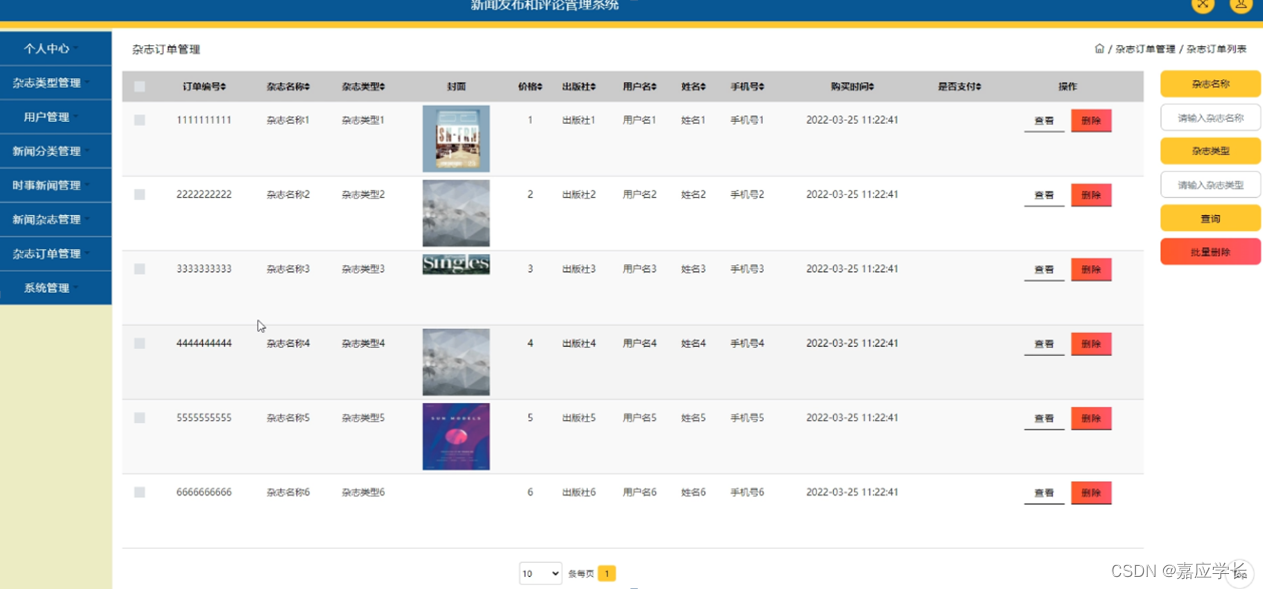
Task: Expand the 杂志订单管理 sidebar menu
Action: [x=55, y=254]
